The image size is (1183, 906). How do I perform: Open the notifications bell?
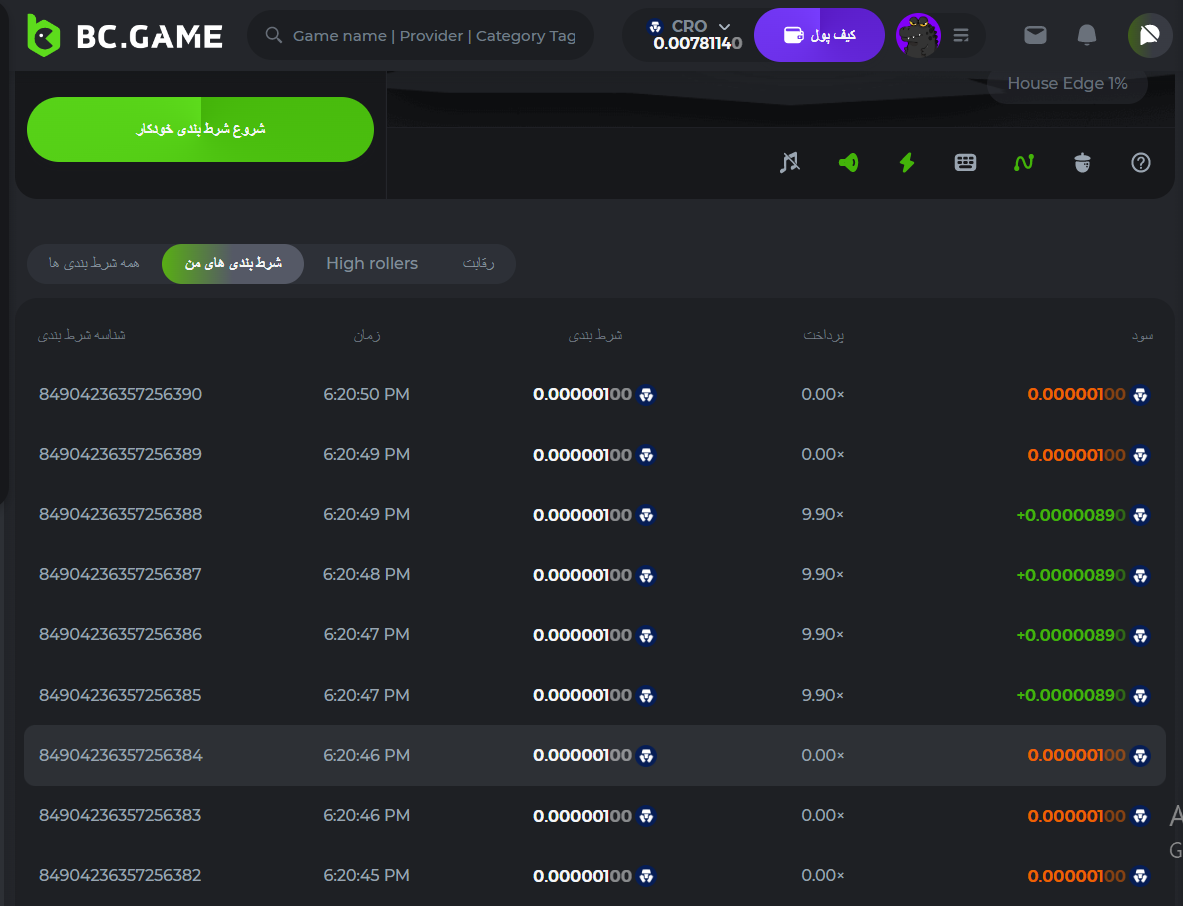(1087, 36)
